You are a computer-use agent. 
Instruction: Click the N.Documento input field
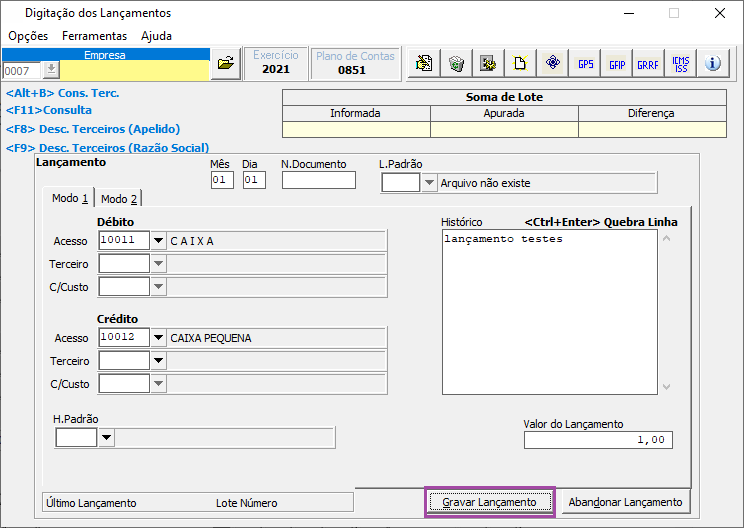[318, 180]
